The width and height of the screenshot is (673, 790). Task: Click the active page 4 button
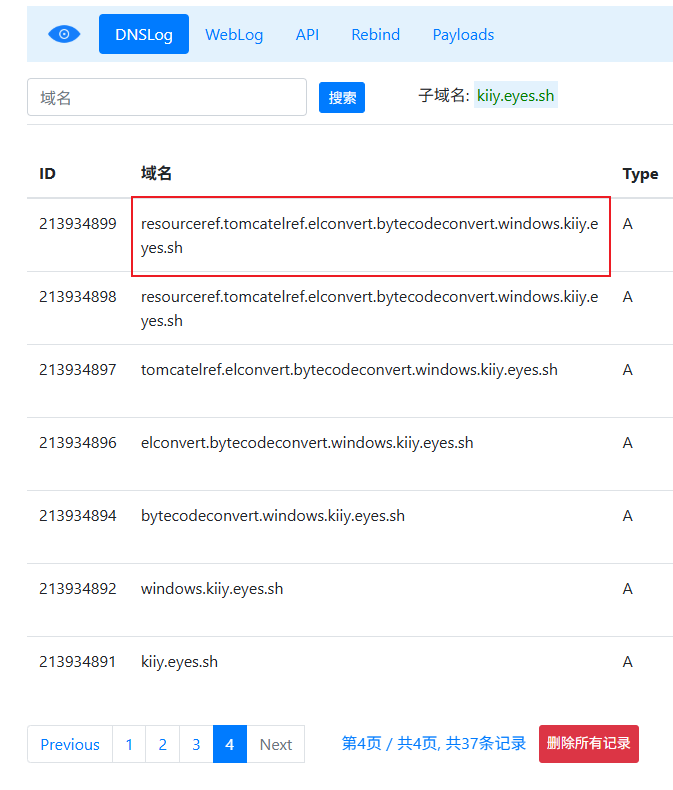coord(230,744)
